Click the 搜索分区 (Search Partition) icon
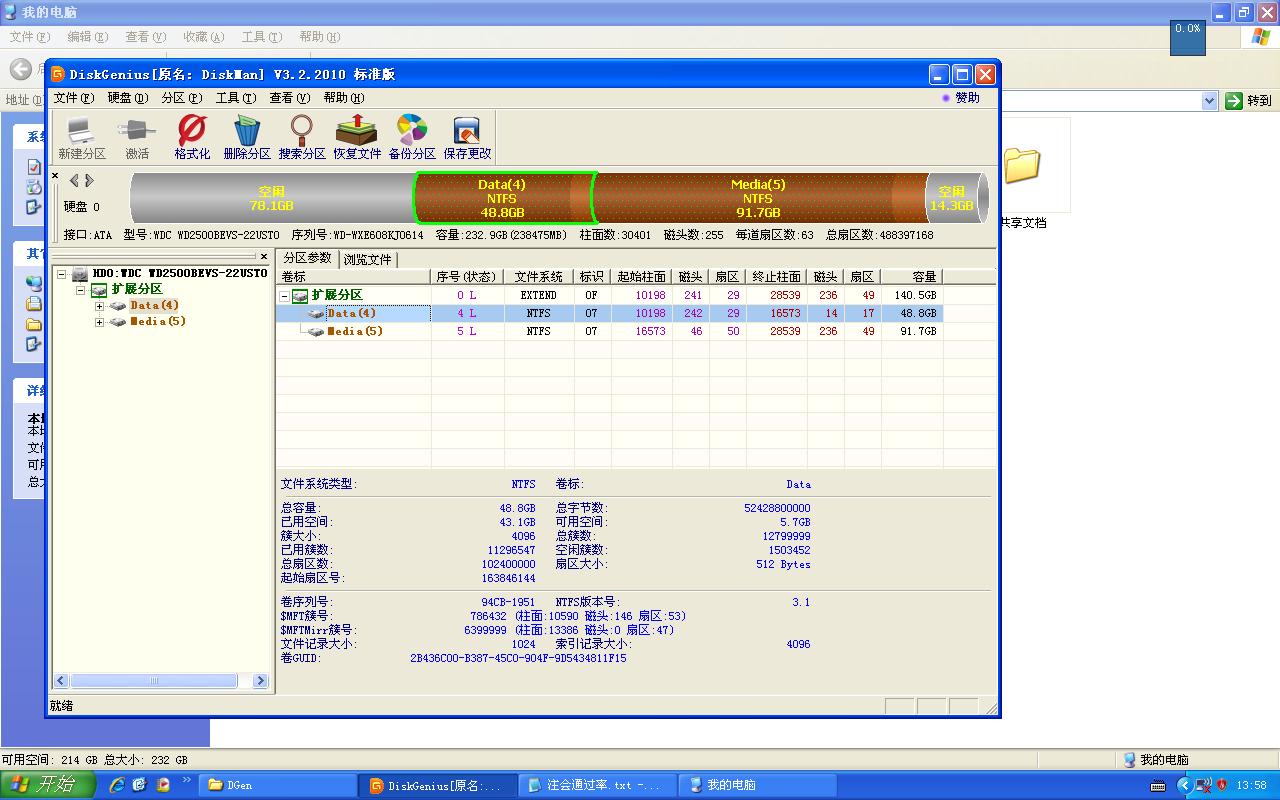 click(x=302, y=137)
